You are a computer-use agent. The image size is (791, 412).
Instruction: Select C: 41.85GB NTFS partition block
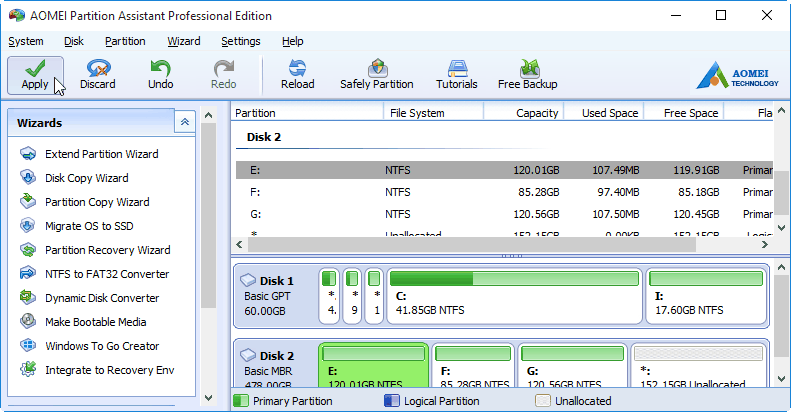[x=514, y=296]
